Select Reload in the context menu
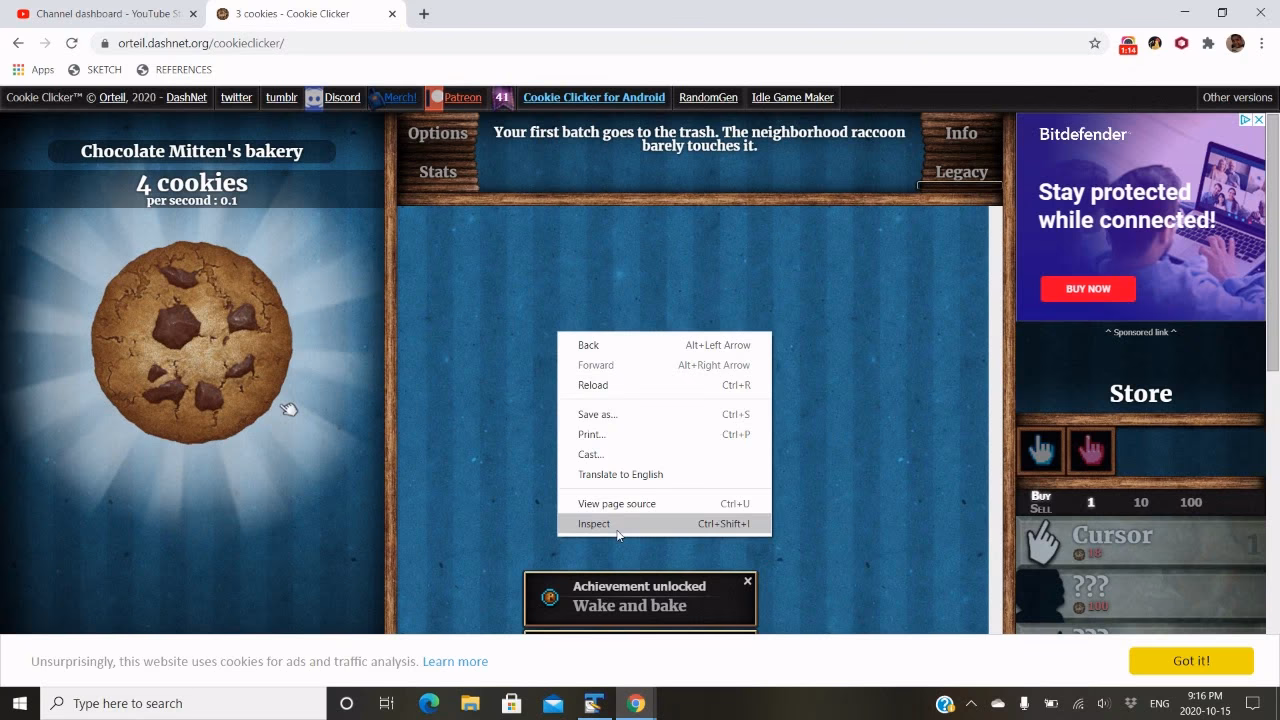1280x720 pixels. [x=664, y=385]
